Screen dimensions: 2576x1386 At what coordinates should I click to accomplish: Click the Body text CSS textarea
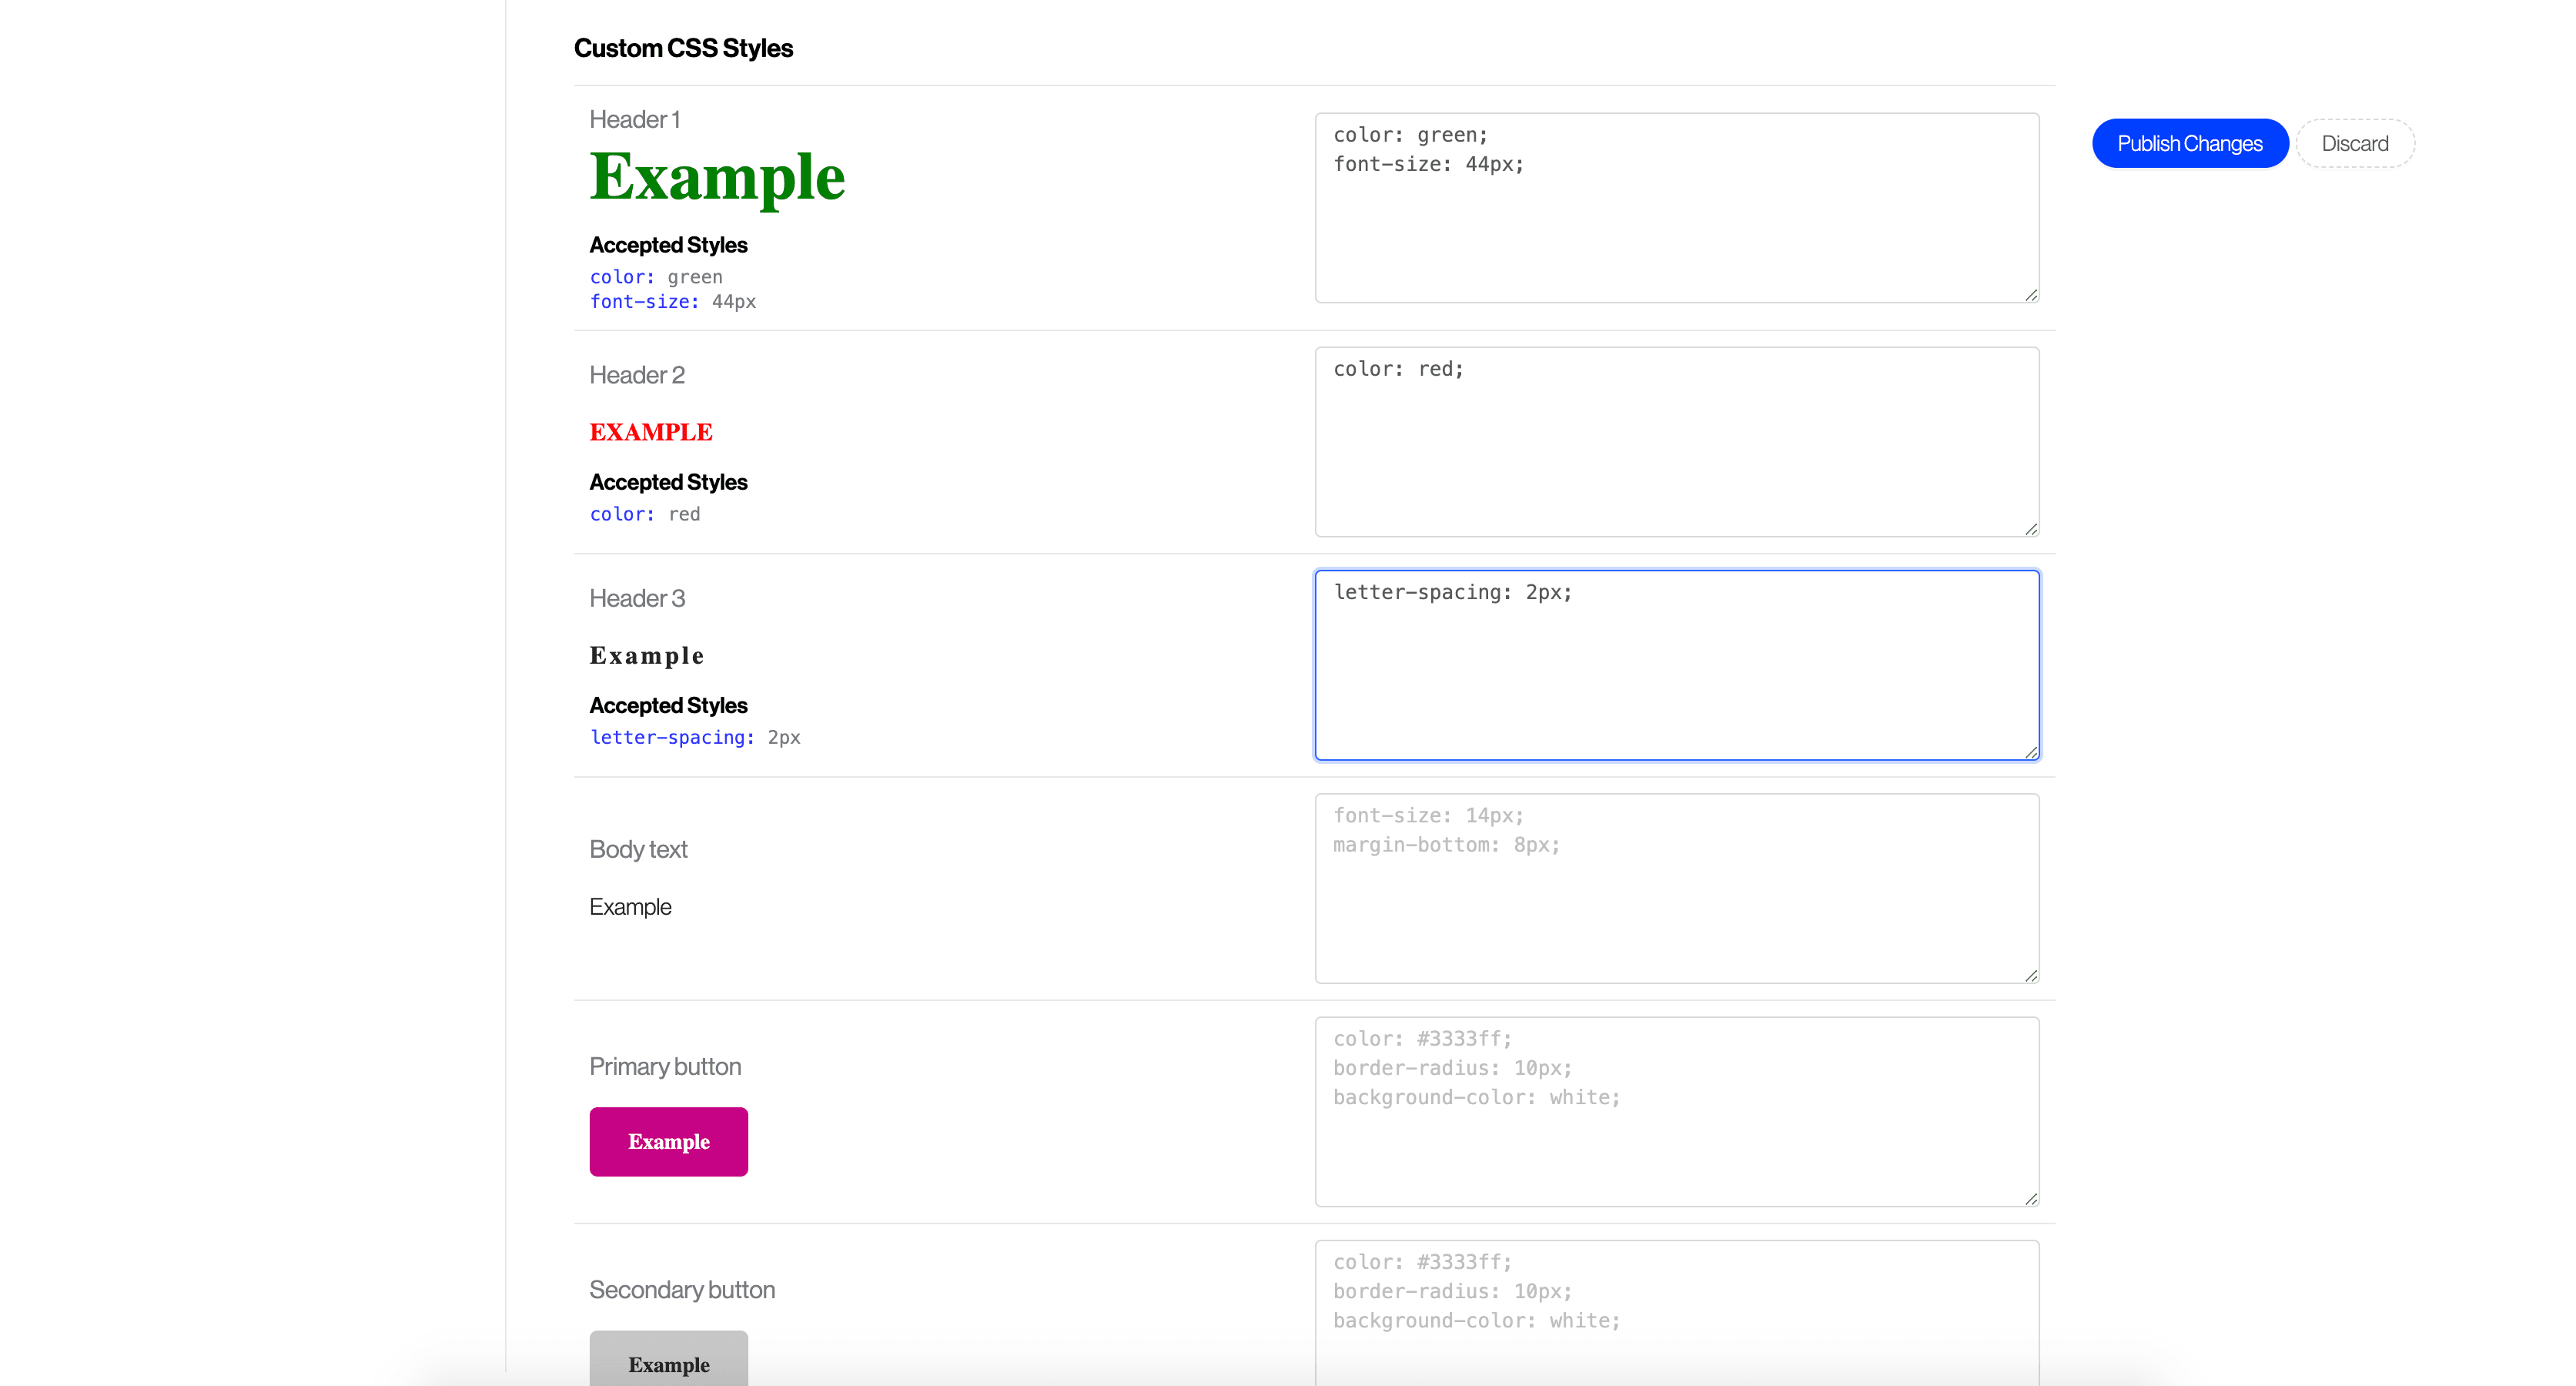coord(1676,888)
